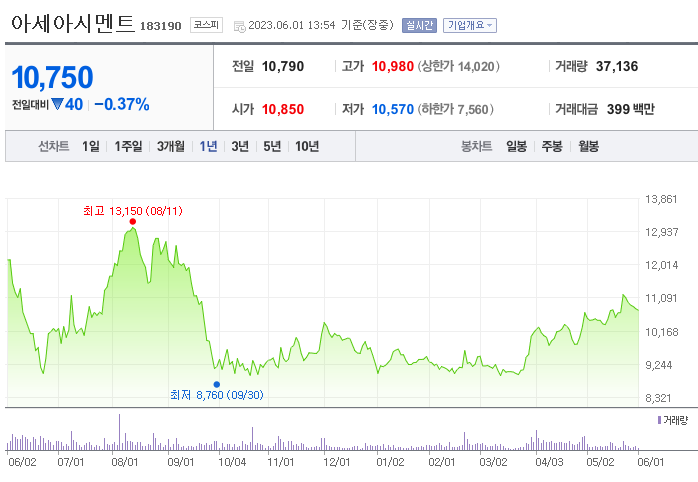The width and height of the screenshot is (698, 482).
Task: Select the 3개월 line chart tab
Action: point(170,146)
